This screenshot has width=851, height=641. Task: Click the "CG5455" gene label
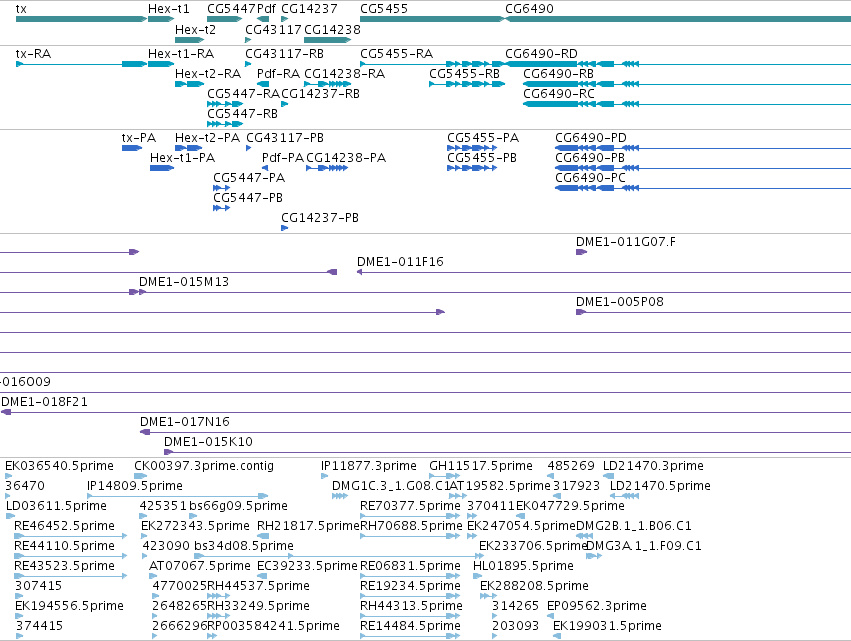[384, 9]
